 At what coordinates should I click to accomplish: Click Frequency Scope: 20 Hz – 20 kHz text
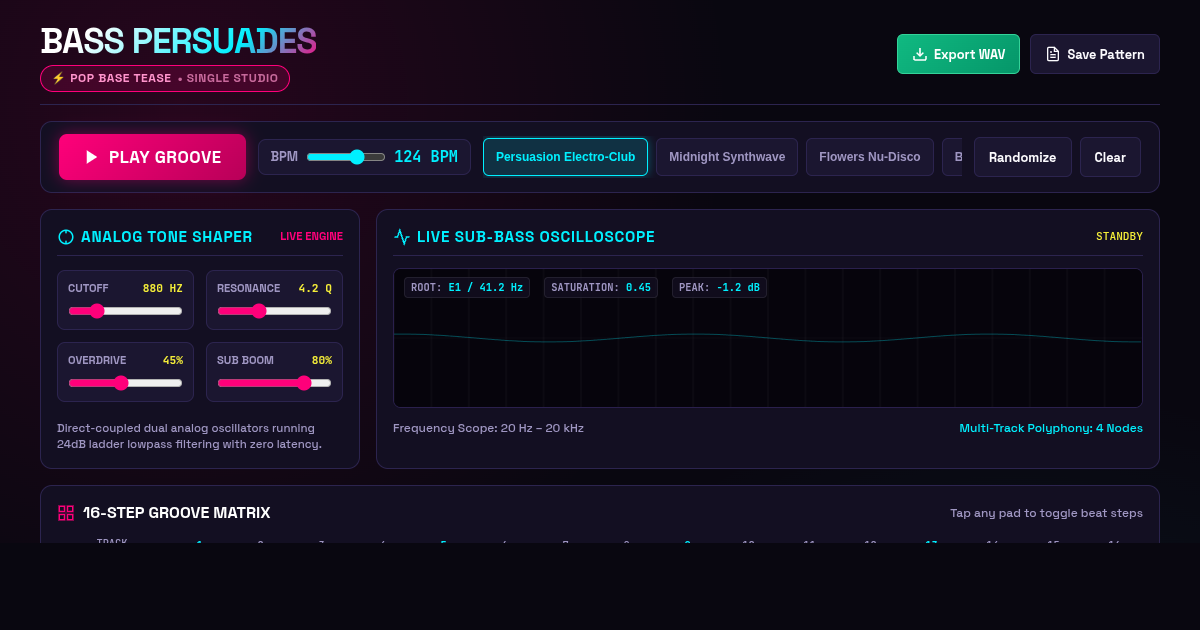pyautogui.click(x=488, y=428)
